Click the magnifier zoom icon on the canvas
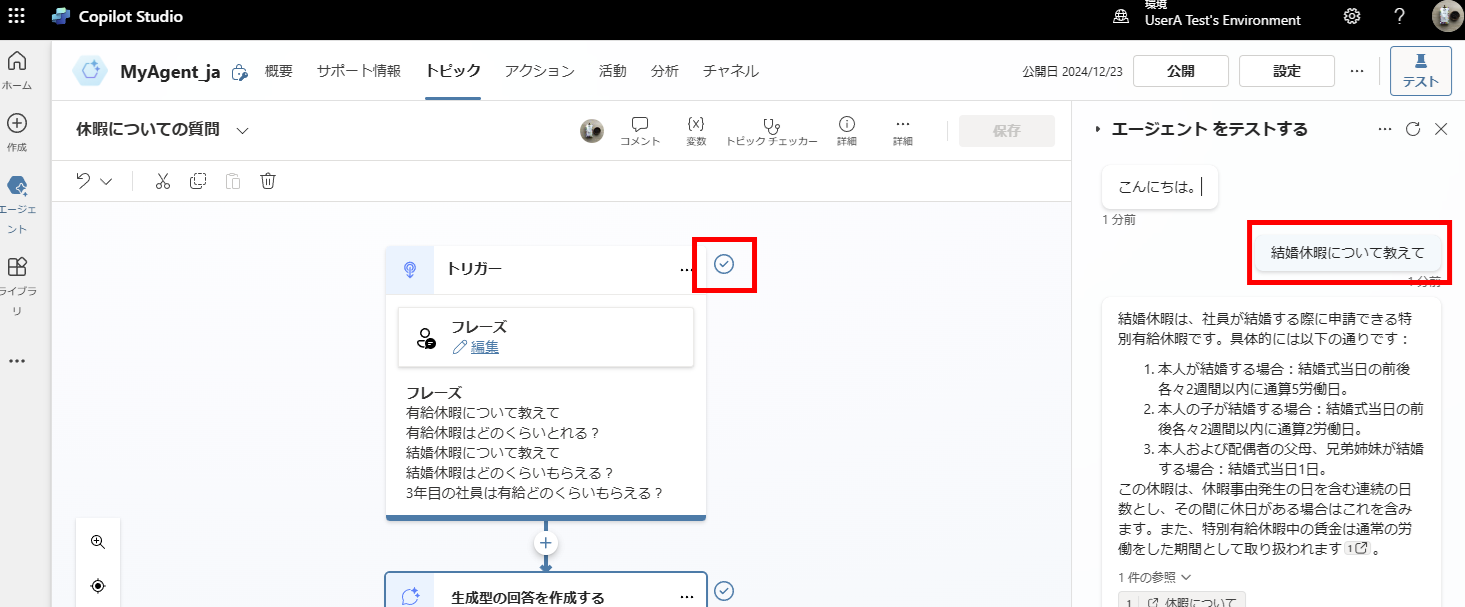The image size is (1465, 607). (97, 541)
